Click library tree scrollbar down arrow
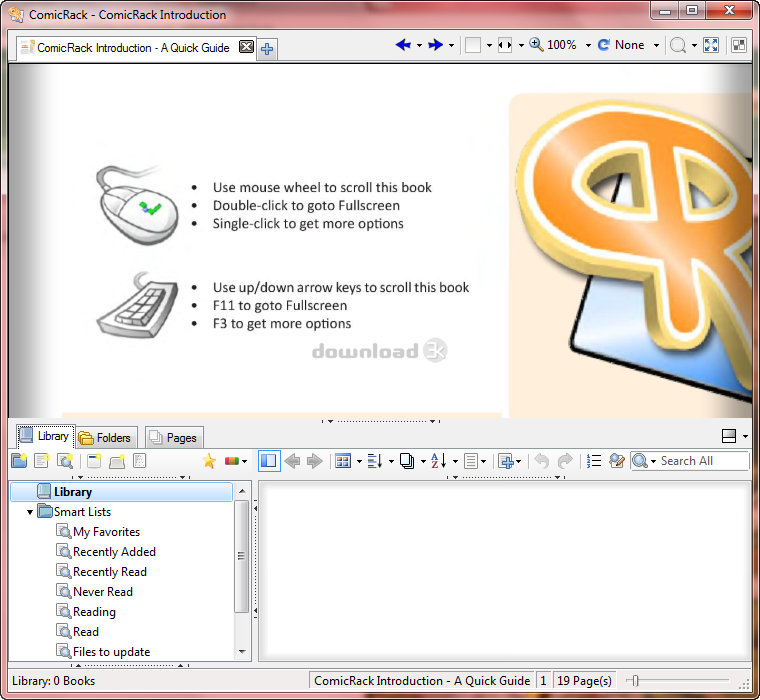This screenshot has height=700, width=760. (x=242, y=652)
